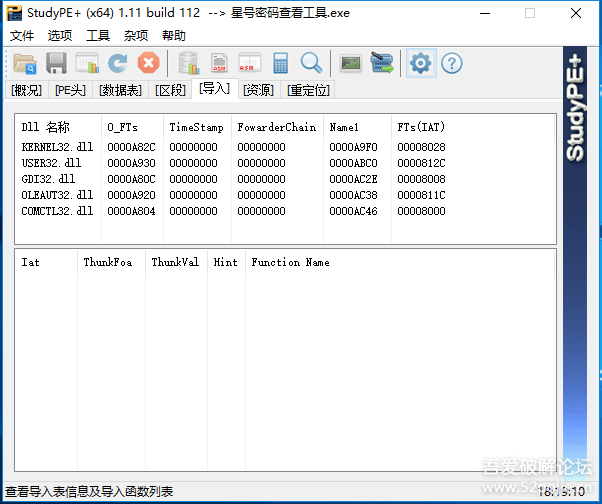Click the ThunkVal column header
This screenshot has height=504, width=602.
(175, 262)
